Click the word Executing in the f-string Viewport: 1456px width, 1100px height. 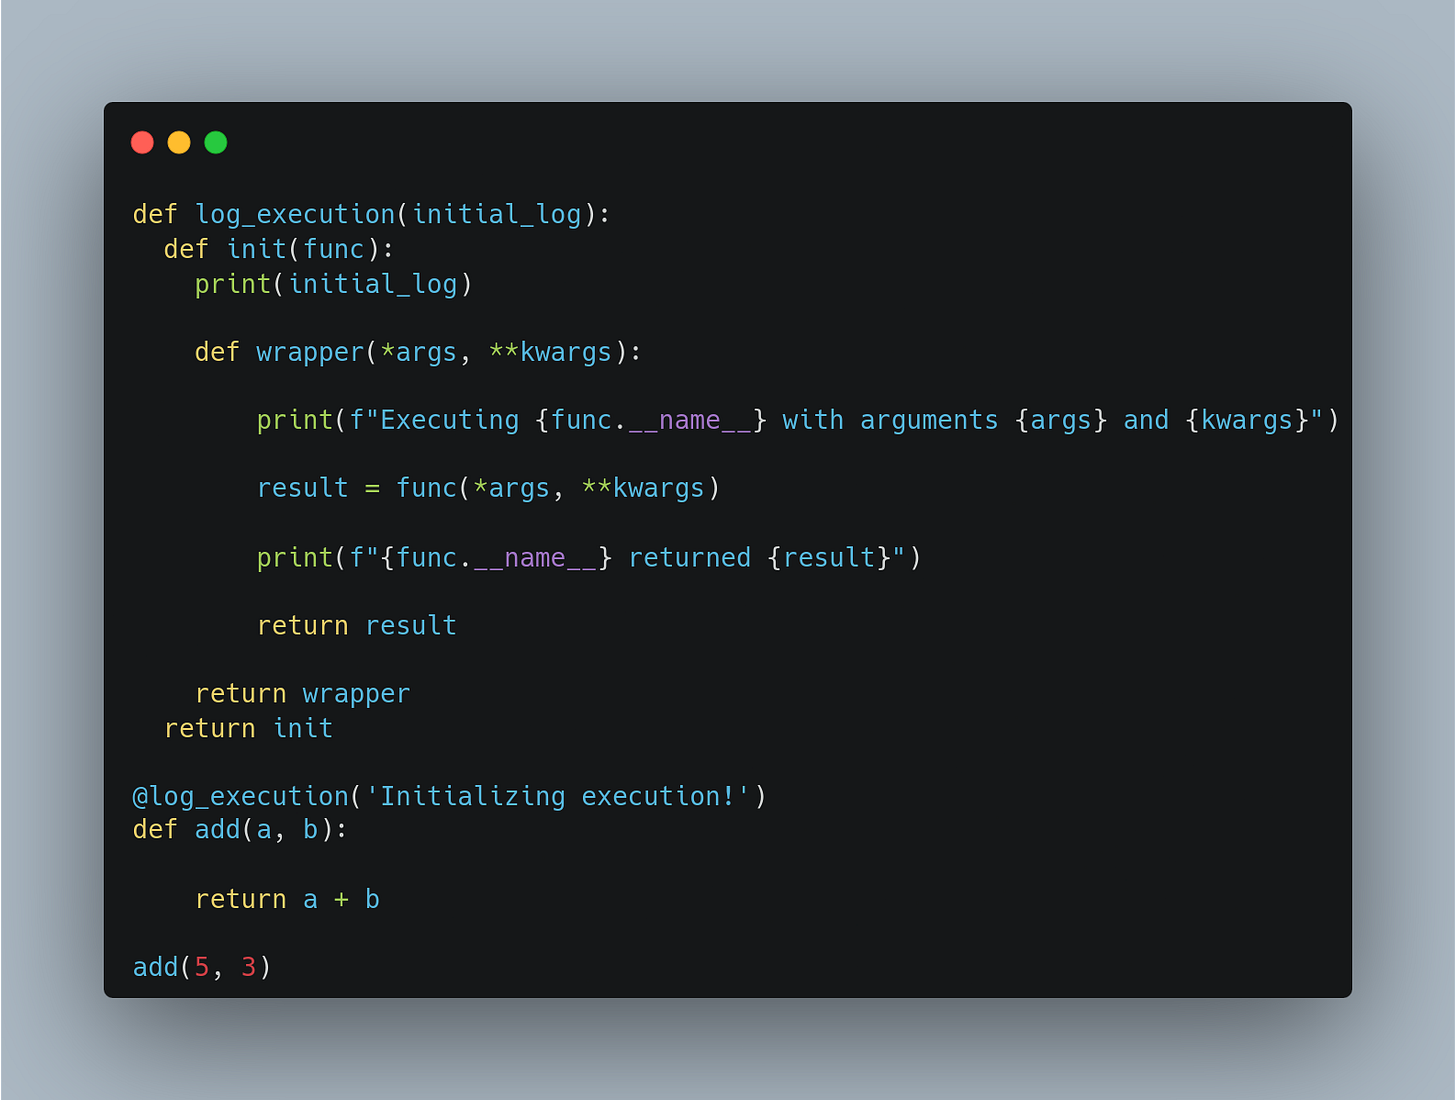(x=450, y=421)
